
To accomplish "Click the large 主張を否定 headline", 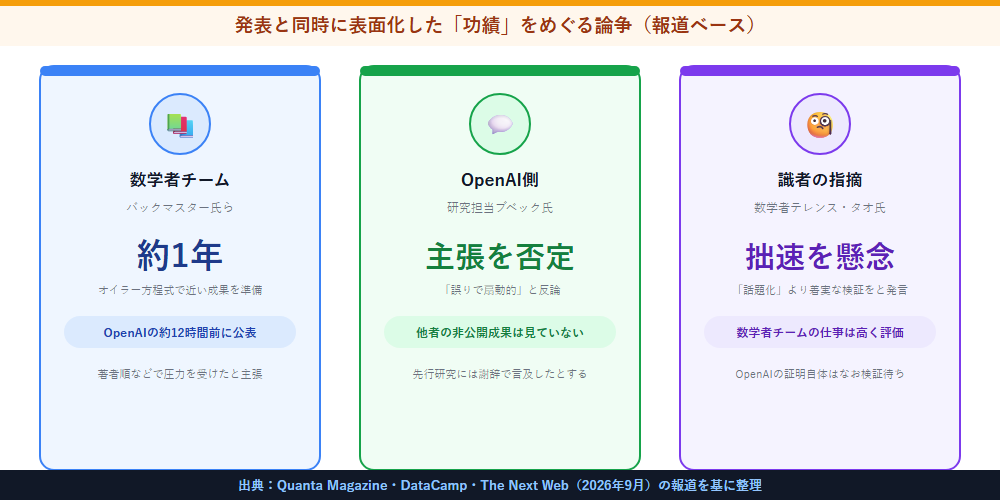I will pos(500,256).
